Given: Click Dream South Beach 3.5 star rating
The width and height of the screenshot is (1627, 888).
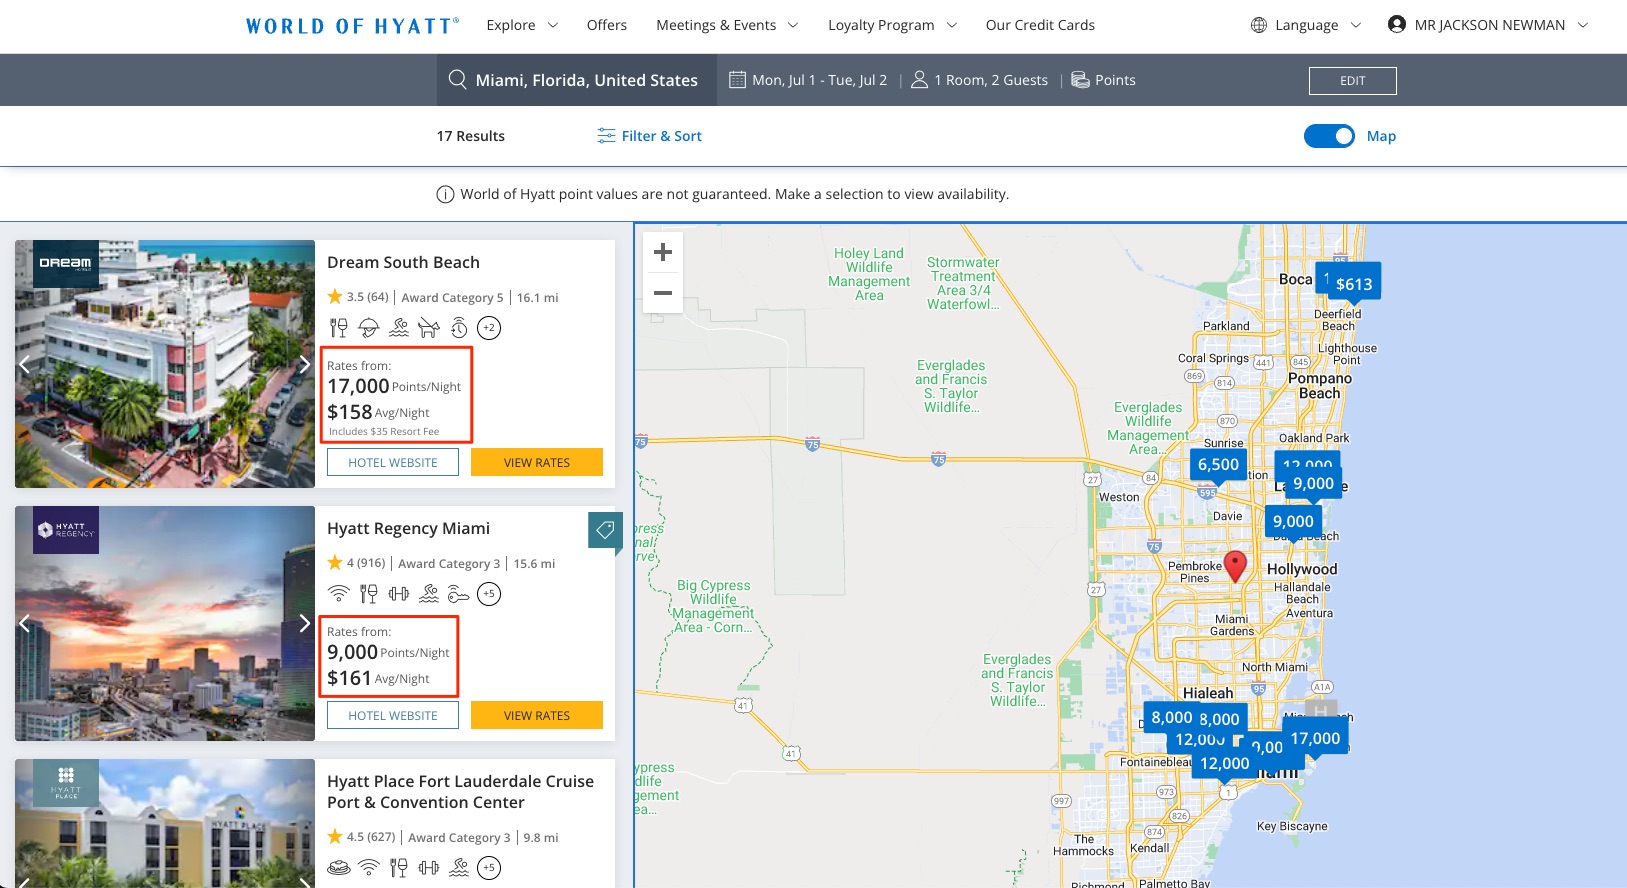Looking at the screenshot, I should (x=357, y=297).
